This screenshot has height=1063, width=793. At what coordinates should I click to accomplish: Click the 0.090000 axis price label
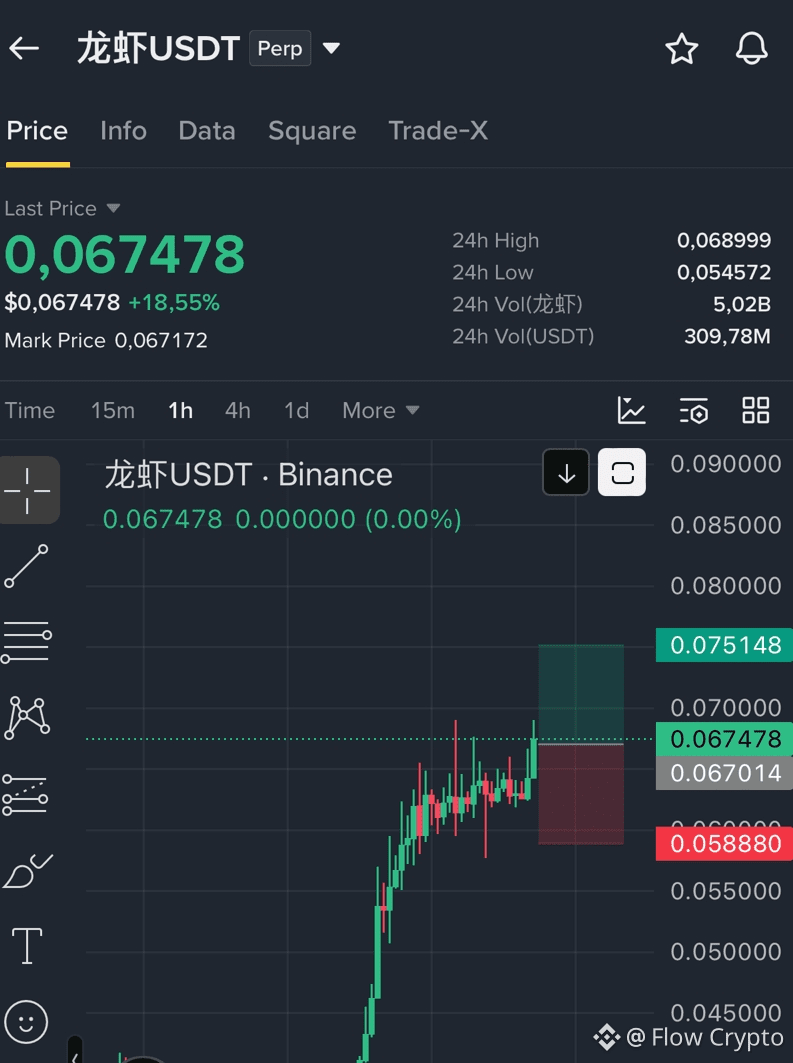click(x=726, y=464)
